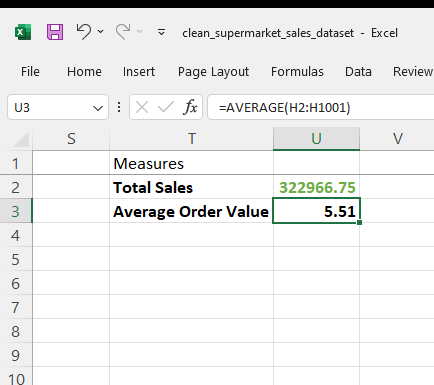Expand the Name Box dropdown
Screen dimensions: 434x385
pyautogui.click(x=98, y=108)
